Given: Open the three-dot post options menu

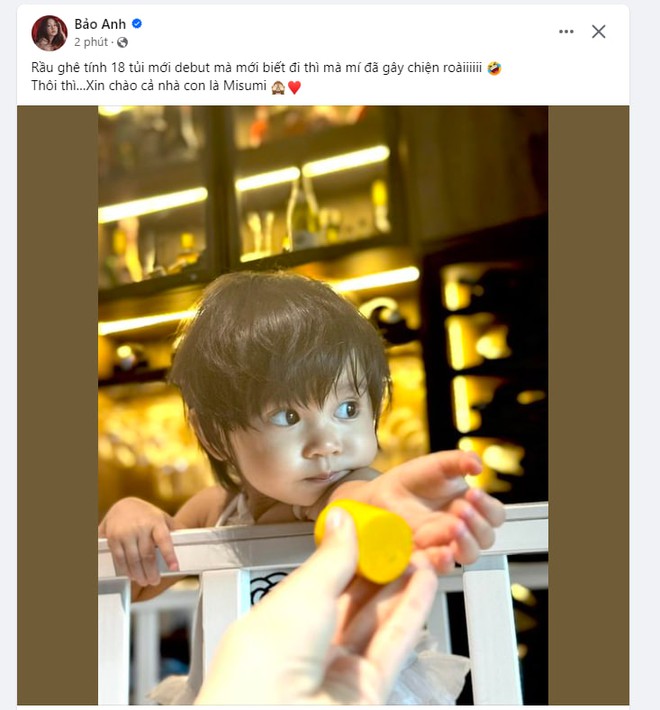Looking at the screenshot, I should click(566, 32).
